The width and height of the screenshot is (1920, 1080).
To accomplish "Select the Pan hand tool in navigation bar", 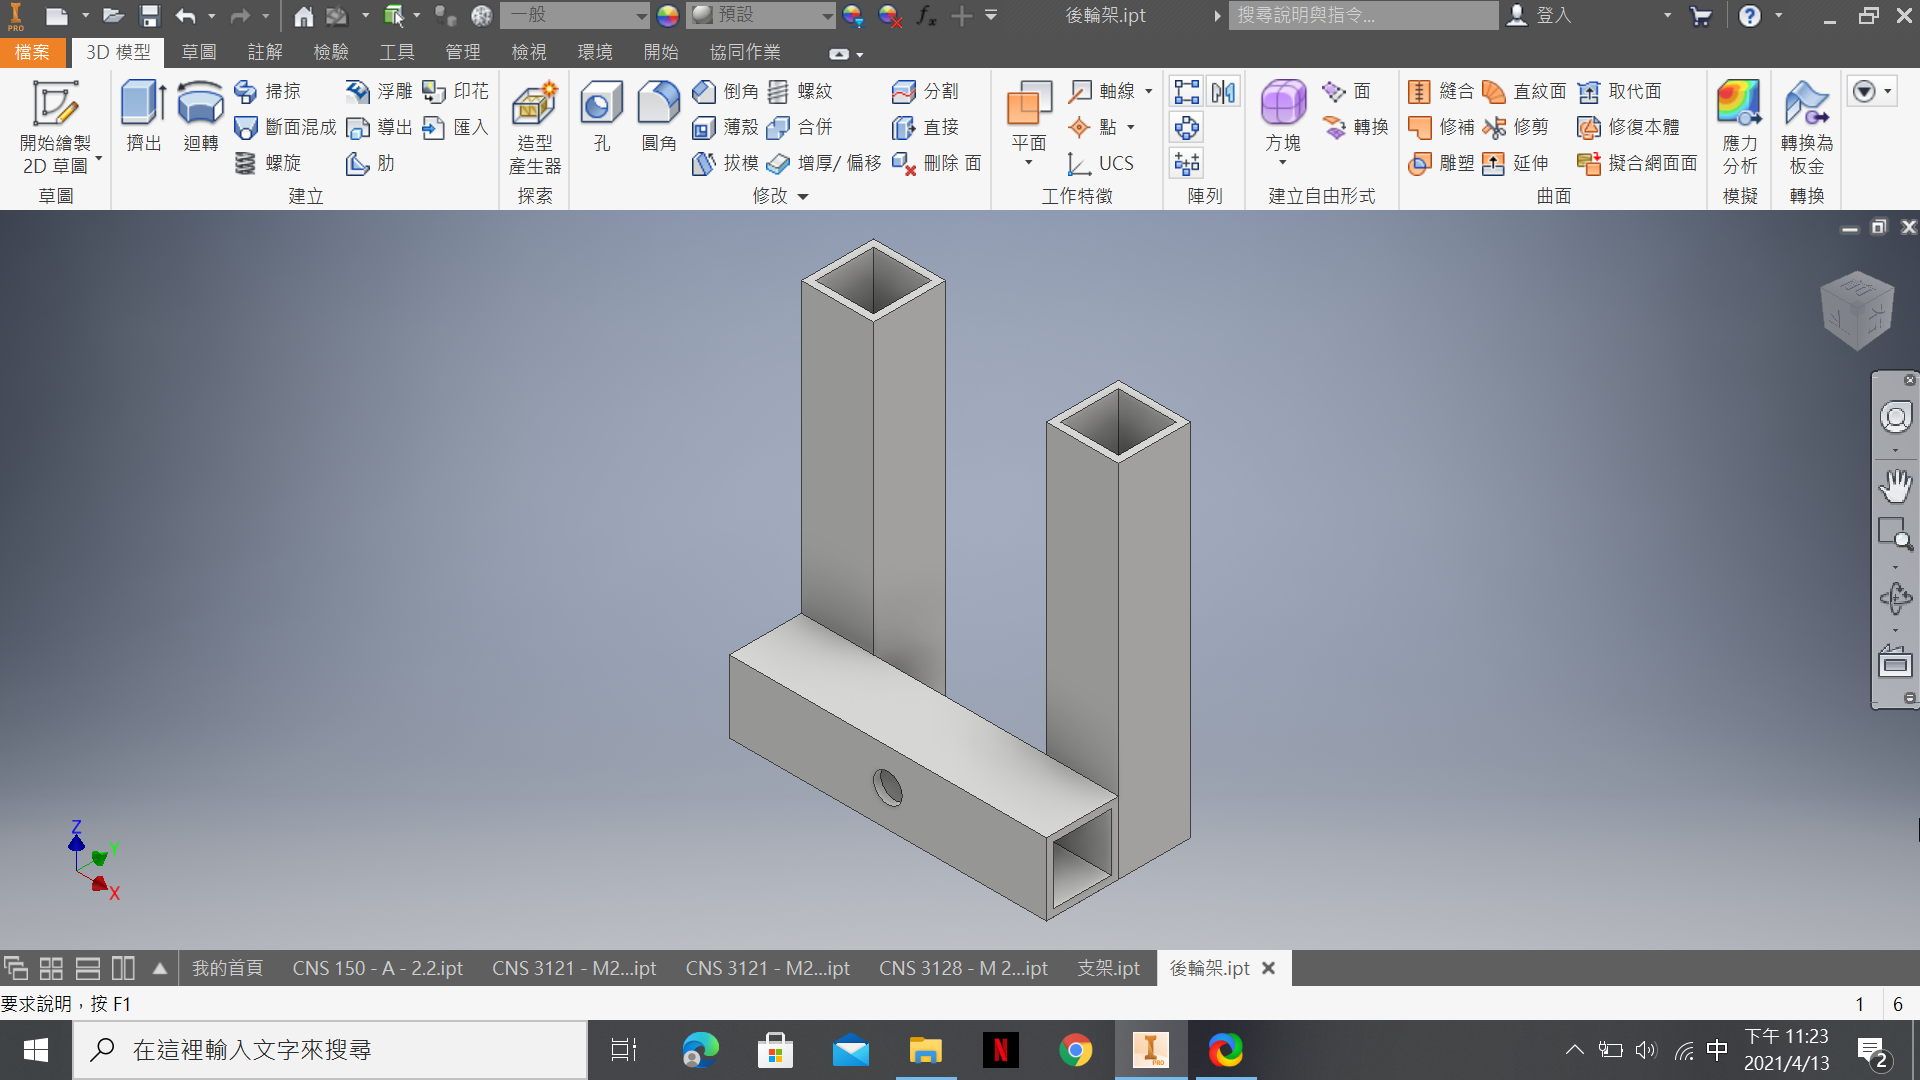I will coord(1895,486).
